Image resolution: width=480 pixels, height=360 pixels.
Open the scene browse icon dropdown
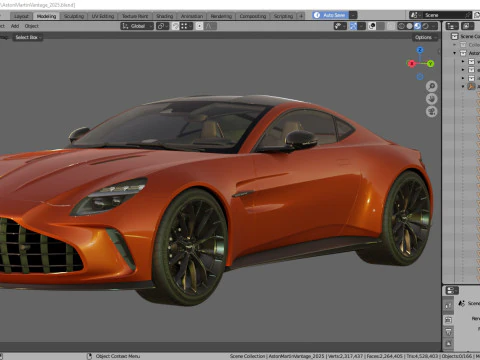[x=415, y=15]
